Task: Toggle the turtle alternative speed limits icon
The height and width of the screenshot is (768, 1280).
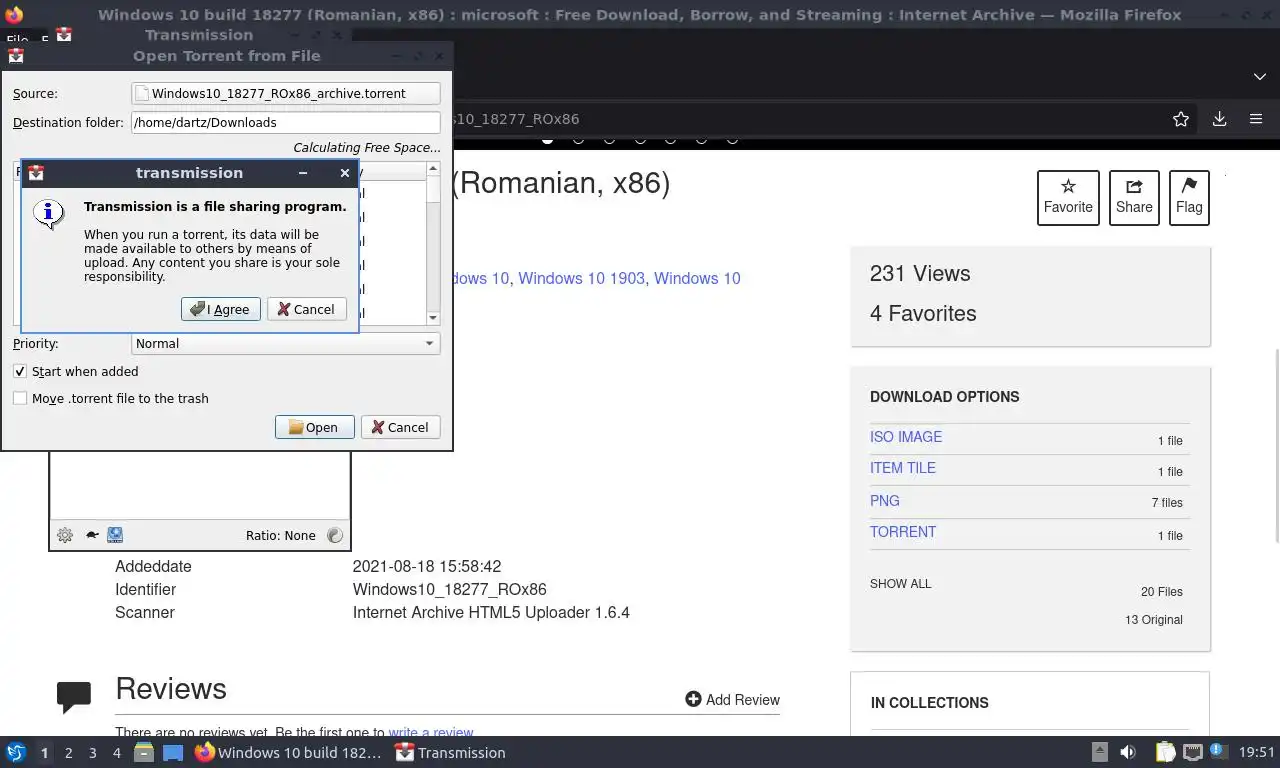Action: (91, 535)
